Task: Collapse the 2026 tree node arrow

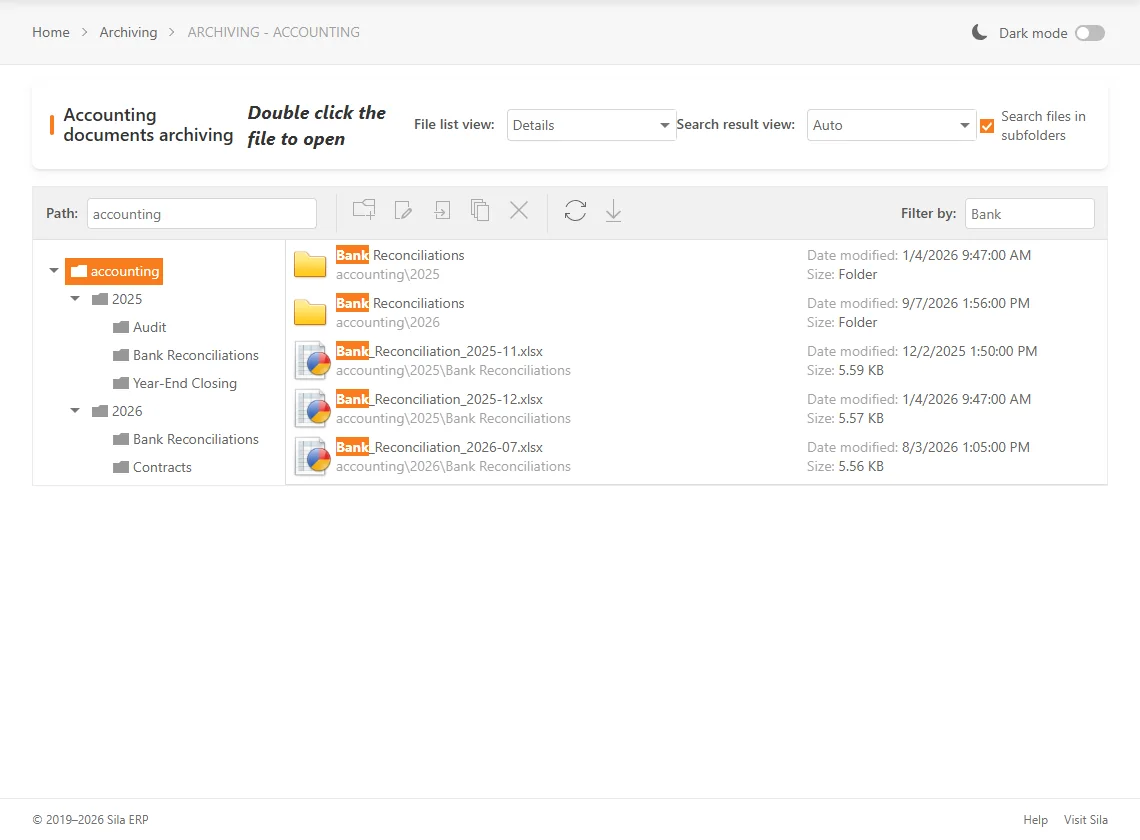Action: [x=75, y=410]
